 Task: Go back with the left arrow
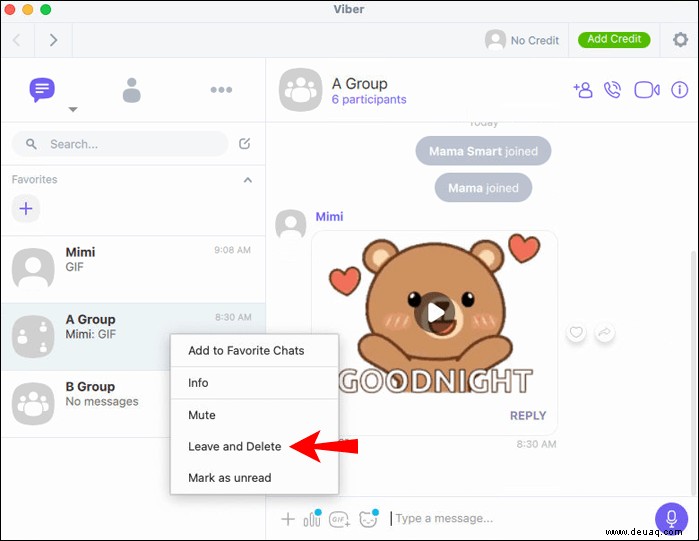(x=17, y=40)
